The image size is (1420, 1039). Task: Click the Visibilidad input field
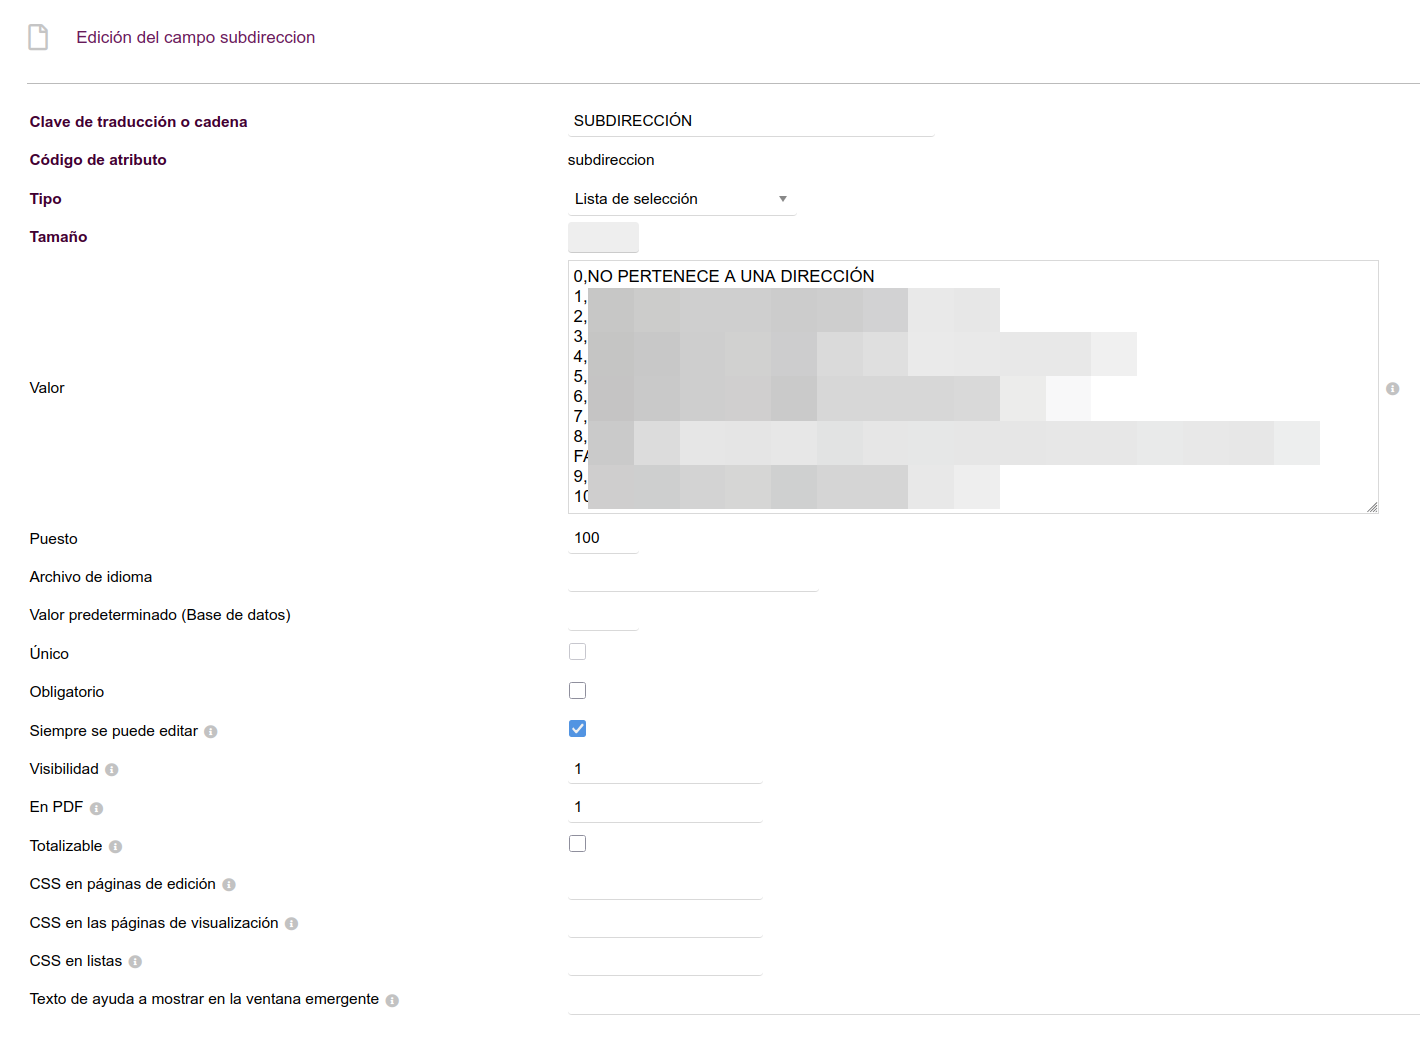click(x=665, y=769)
